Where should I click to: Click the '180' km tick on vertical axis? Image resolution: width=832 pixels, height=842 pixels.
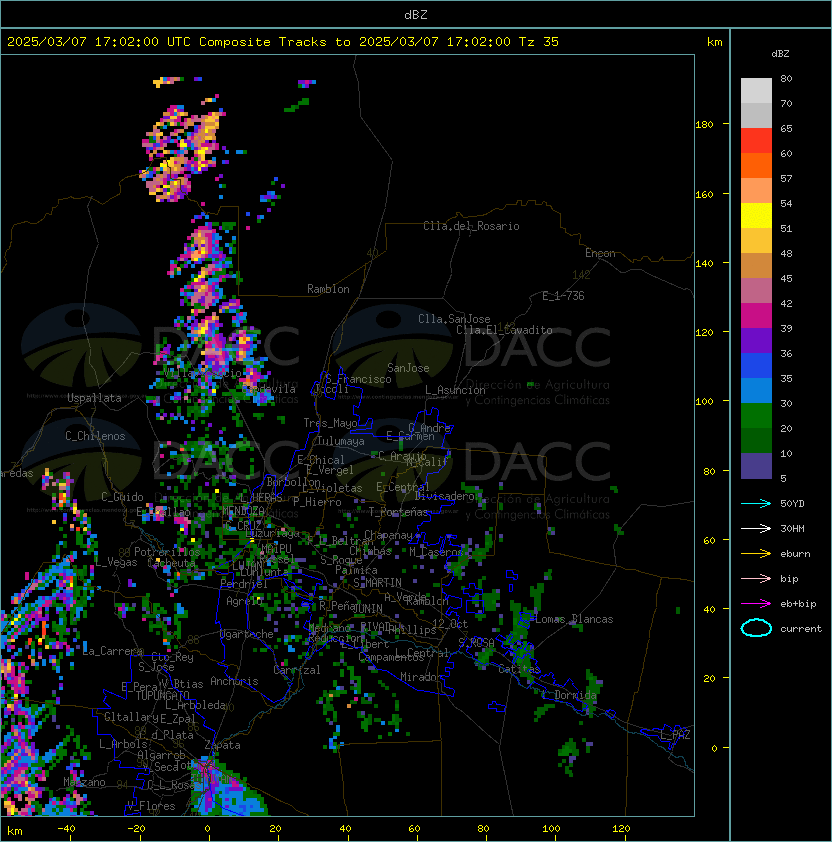coord(704,125)
